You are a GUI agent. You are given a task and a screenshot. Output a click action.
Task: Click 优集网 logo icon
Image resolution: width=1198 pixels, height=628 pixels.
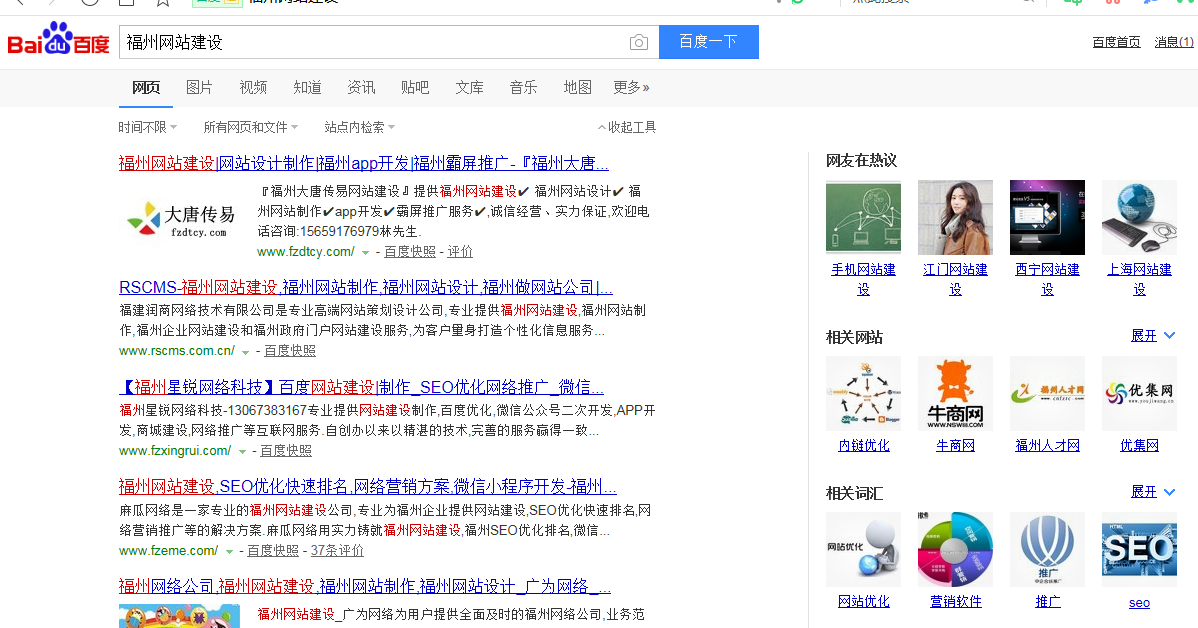1139,393
